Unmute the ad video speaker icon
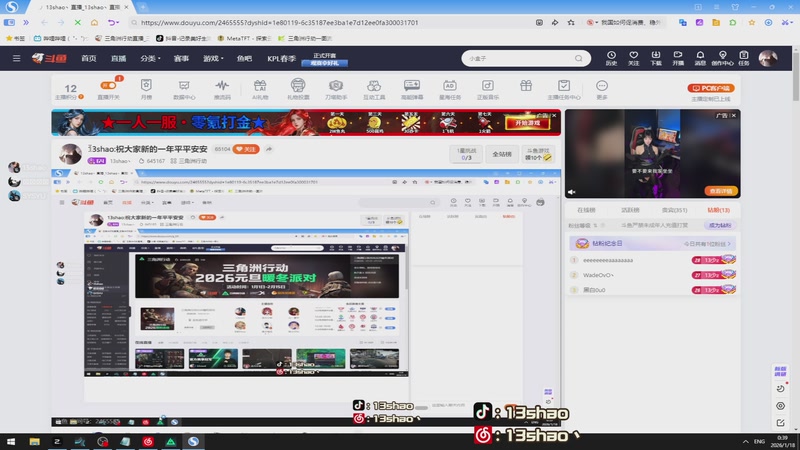This screenshot has width=800, height=450. coord(572,192)
